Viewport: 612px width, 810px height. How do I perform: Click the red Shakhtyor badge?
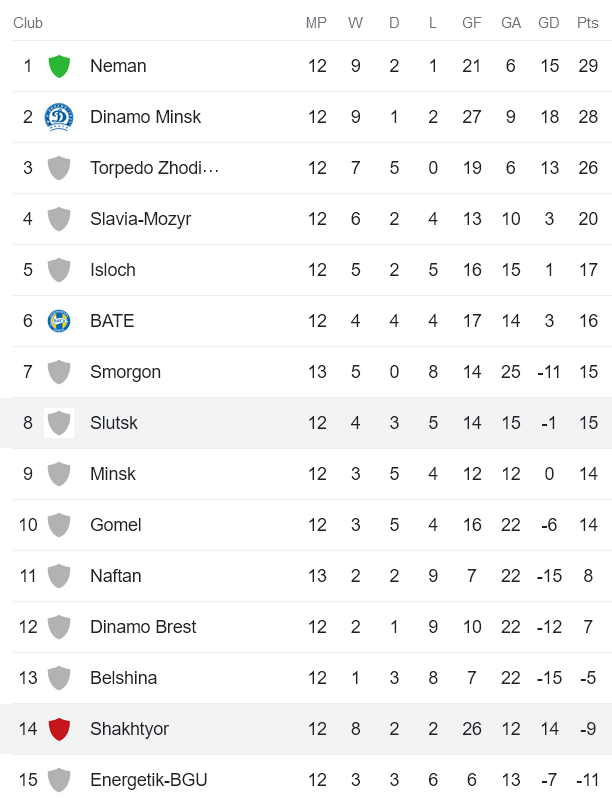click(59, 728)
